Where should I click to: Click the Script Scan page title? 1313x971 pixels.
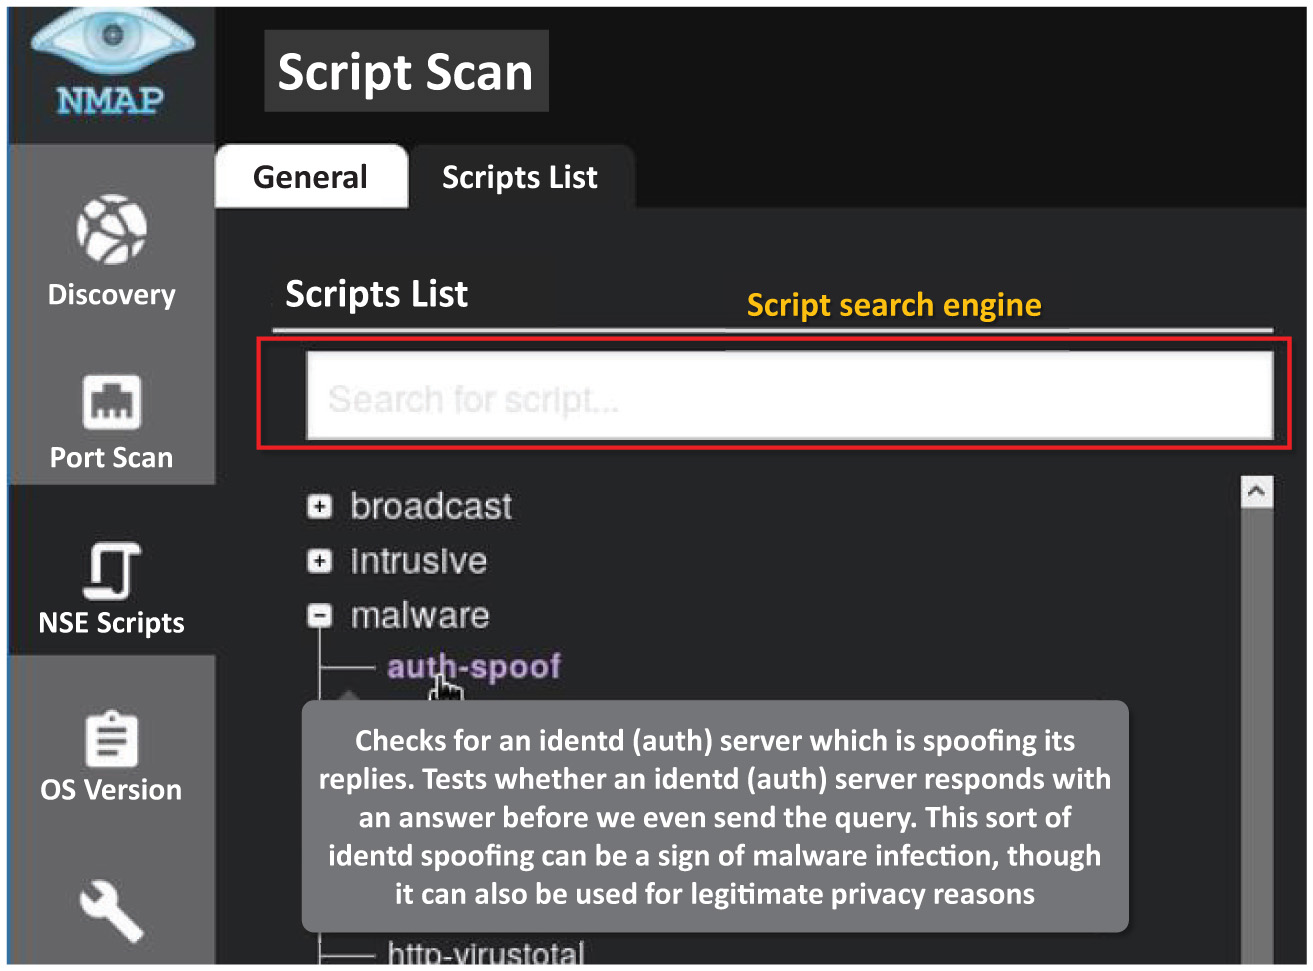tap(406, 71)
